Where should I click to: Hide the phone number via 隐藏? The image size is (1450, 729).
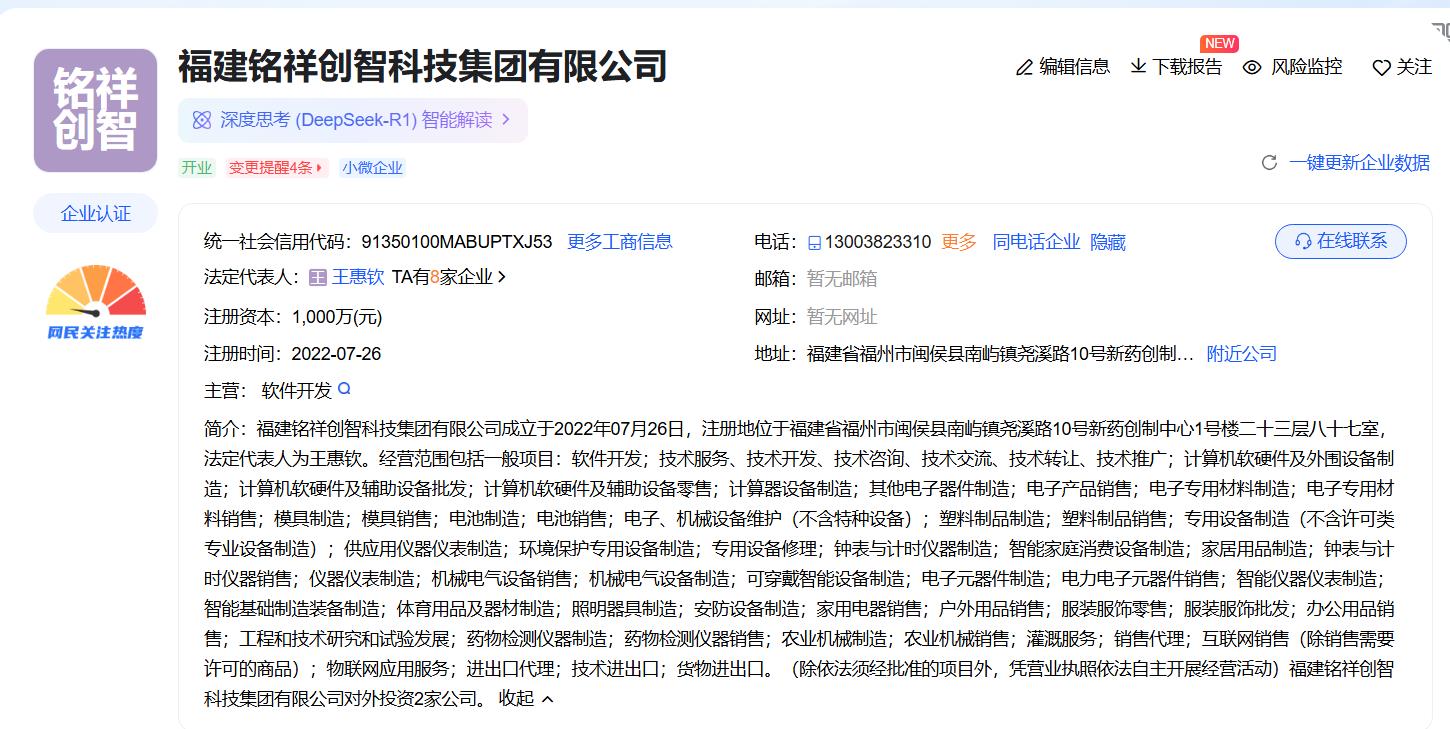[x=1107, y=242]
